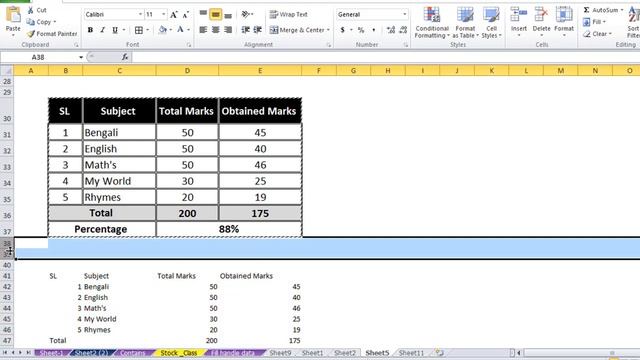Image resolution: width=640 pixels, height=360 pixels.
Task: Apply Comma Style
Action: pyautogui.click(x=373, y=30)
